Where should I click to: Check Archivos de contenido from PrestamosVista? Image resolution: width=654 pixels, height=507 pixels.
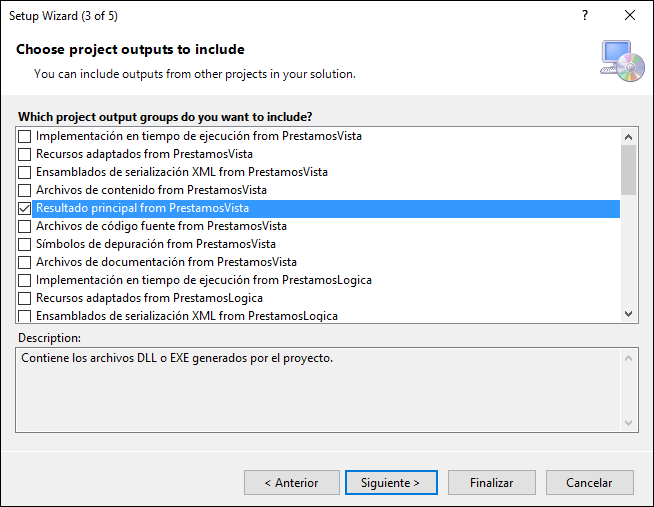point(25,191)
